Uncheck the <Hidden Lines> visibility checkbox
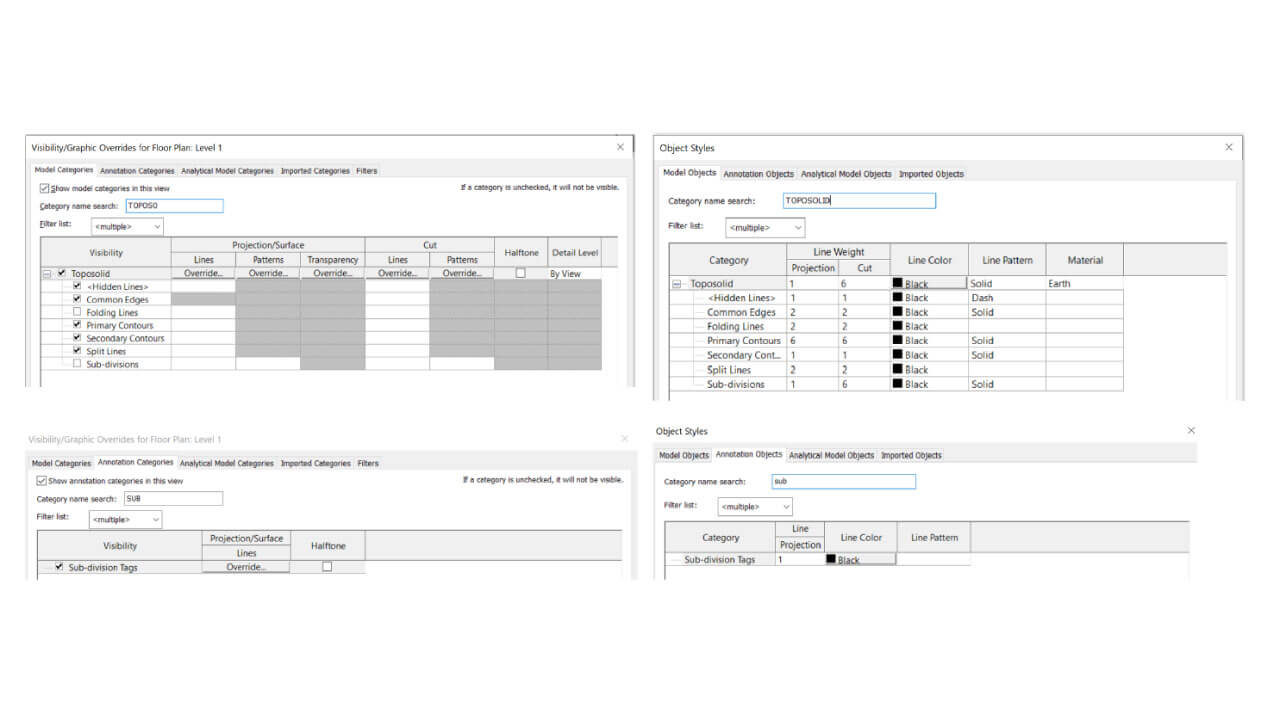The height and width of the screenshot is (720, 1280). (x=77, y=286)
